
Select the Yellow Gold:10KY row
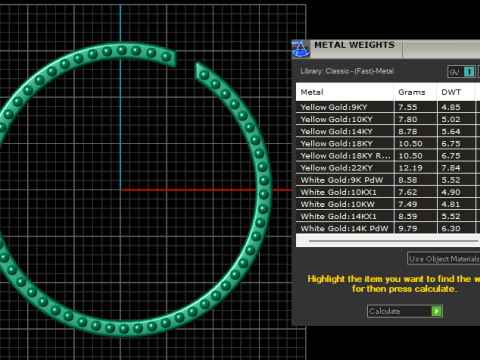tap(388, 119)
